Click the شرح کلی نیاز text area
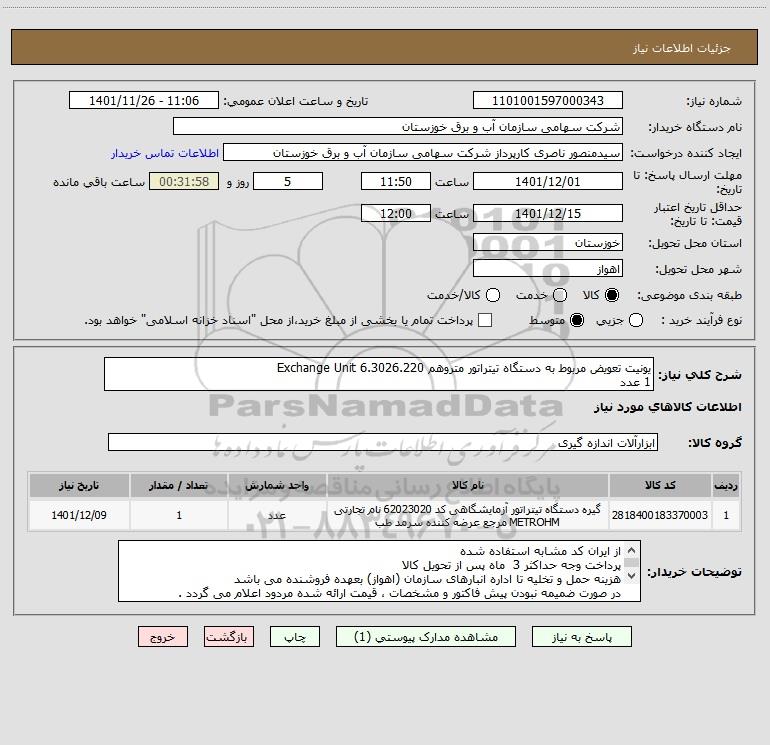The image size is (770, 745). pyautogui.click(x=379, y=374)
